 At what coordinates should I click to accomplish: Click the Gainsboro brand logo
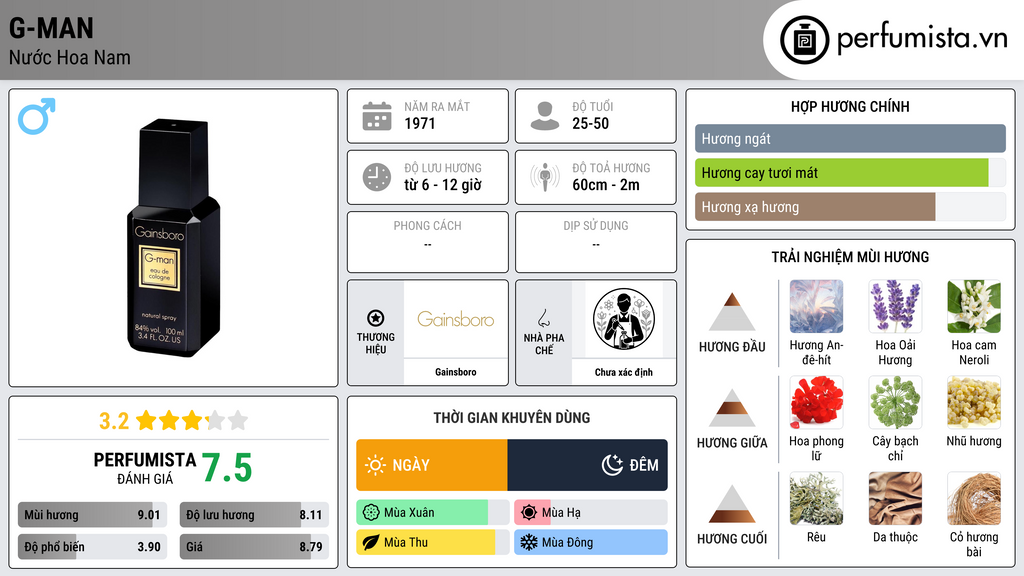pyautogui.click(x=456, y=319)
